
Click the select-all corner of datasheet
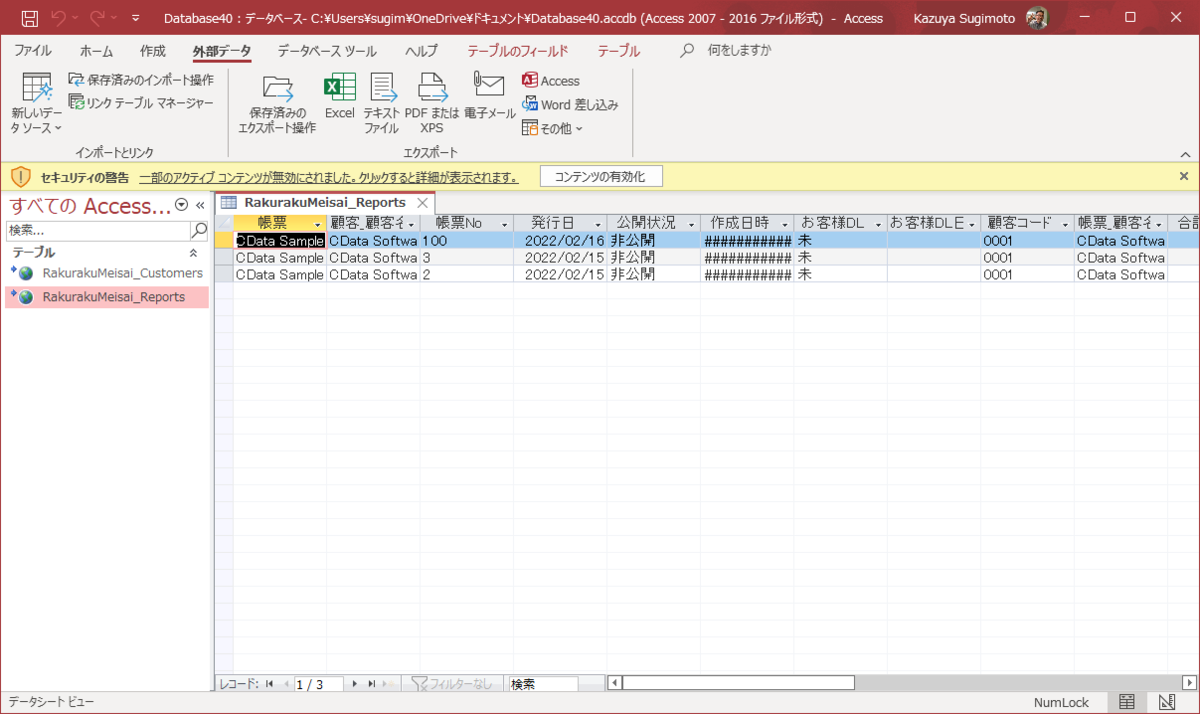pos(224,223)
